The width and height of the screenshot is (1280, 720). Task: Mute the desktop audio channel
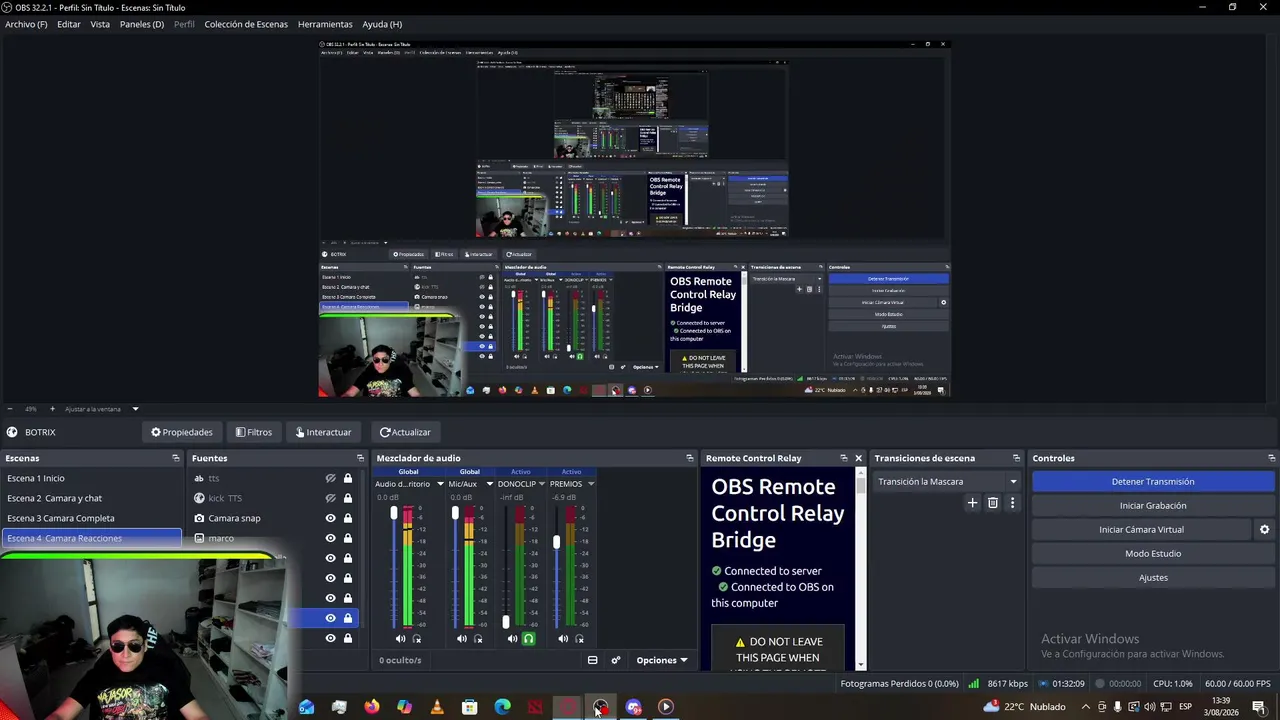tap(401, 639)
